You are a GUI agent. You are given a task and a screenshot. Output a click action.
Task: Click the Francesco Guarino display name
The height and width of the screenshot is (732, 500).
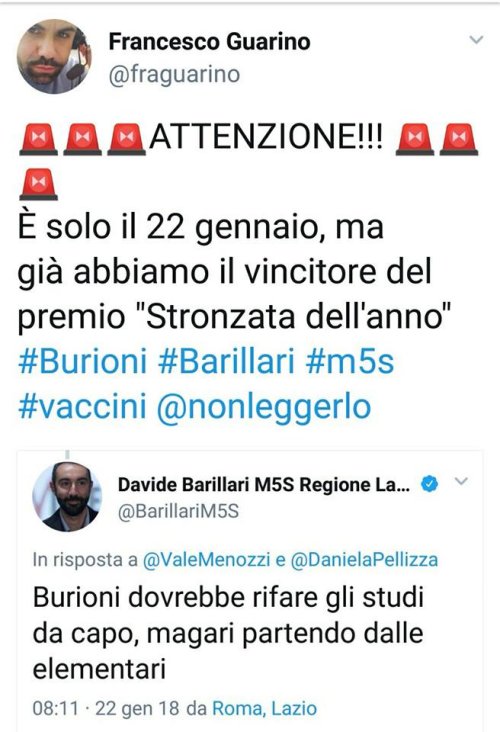point(210,42)
